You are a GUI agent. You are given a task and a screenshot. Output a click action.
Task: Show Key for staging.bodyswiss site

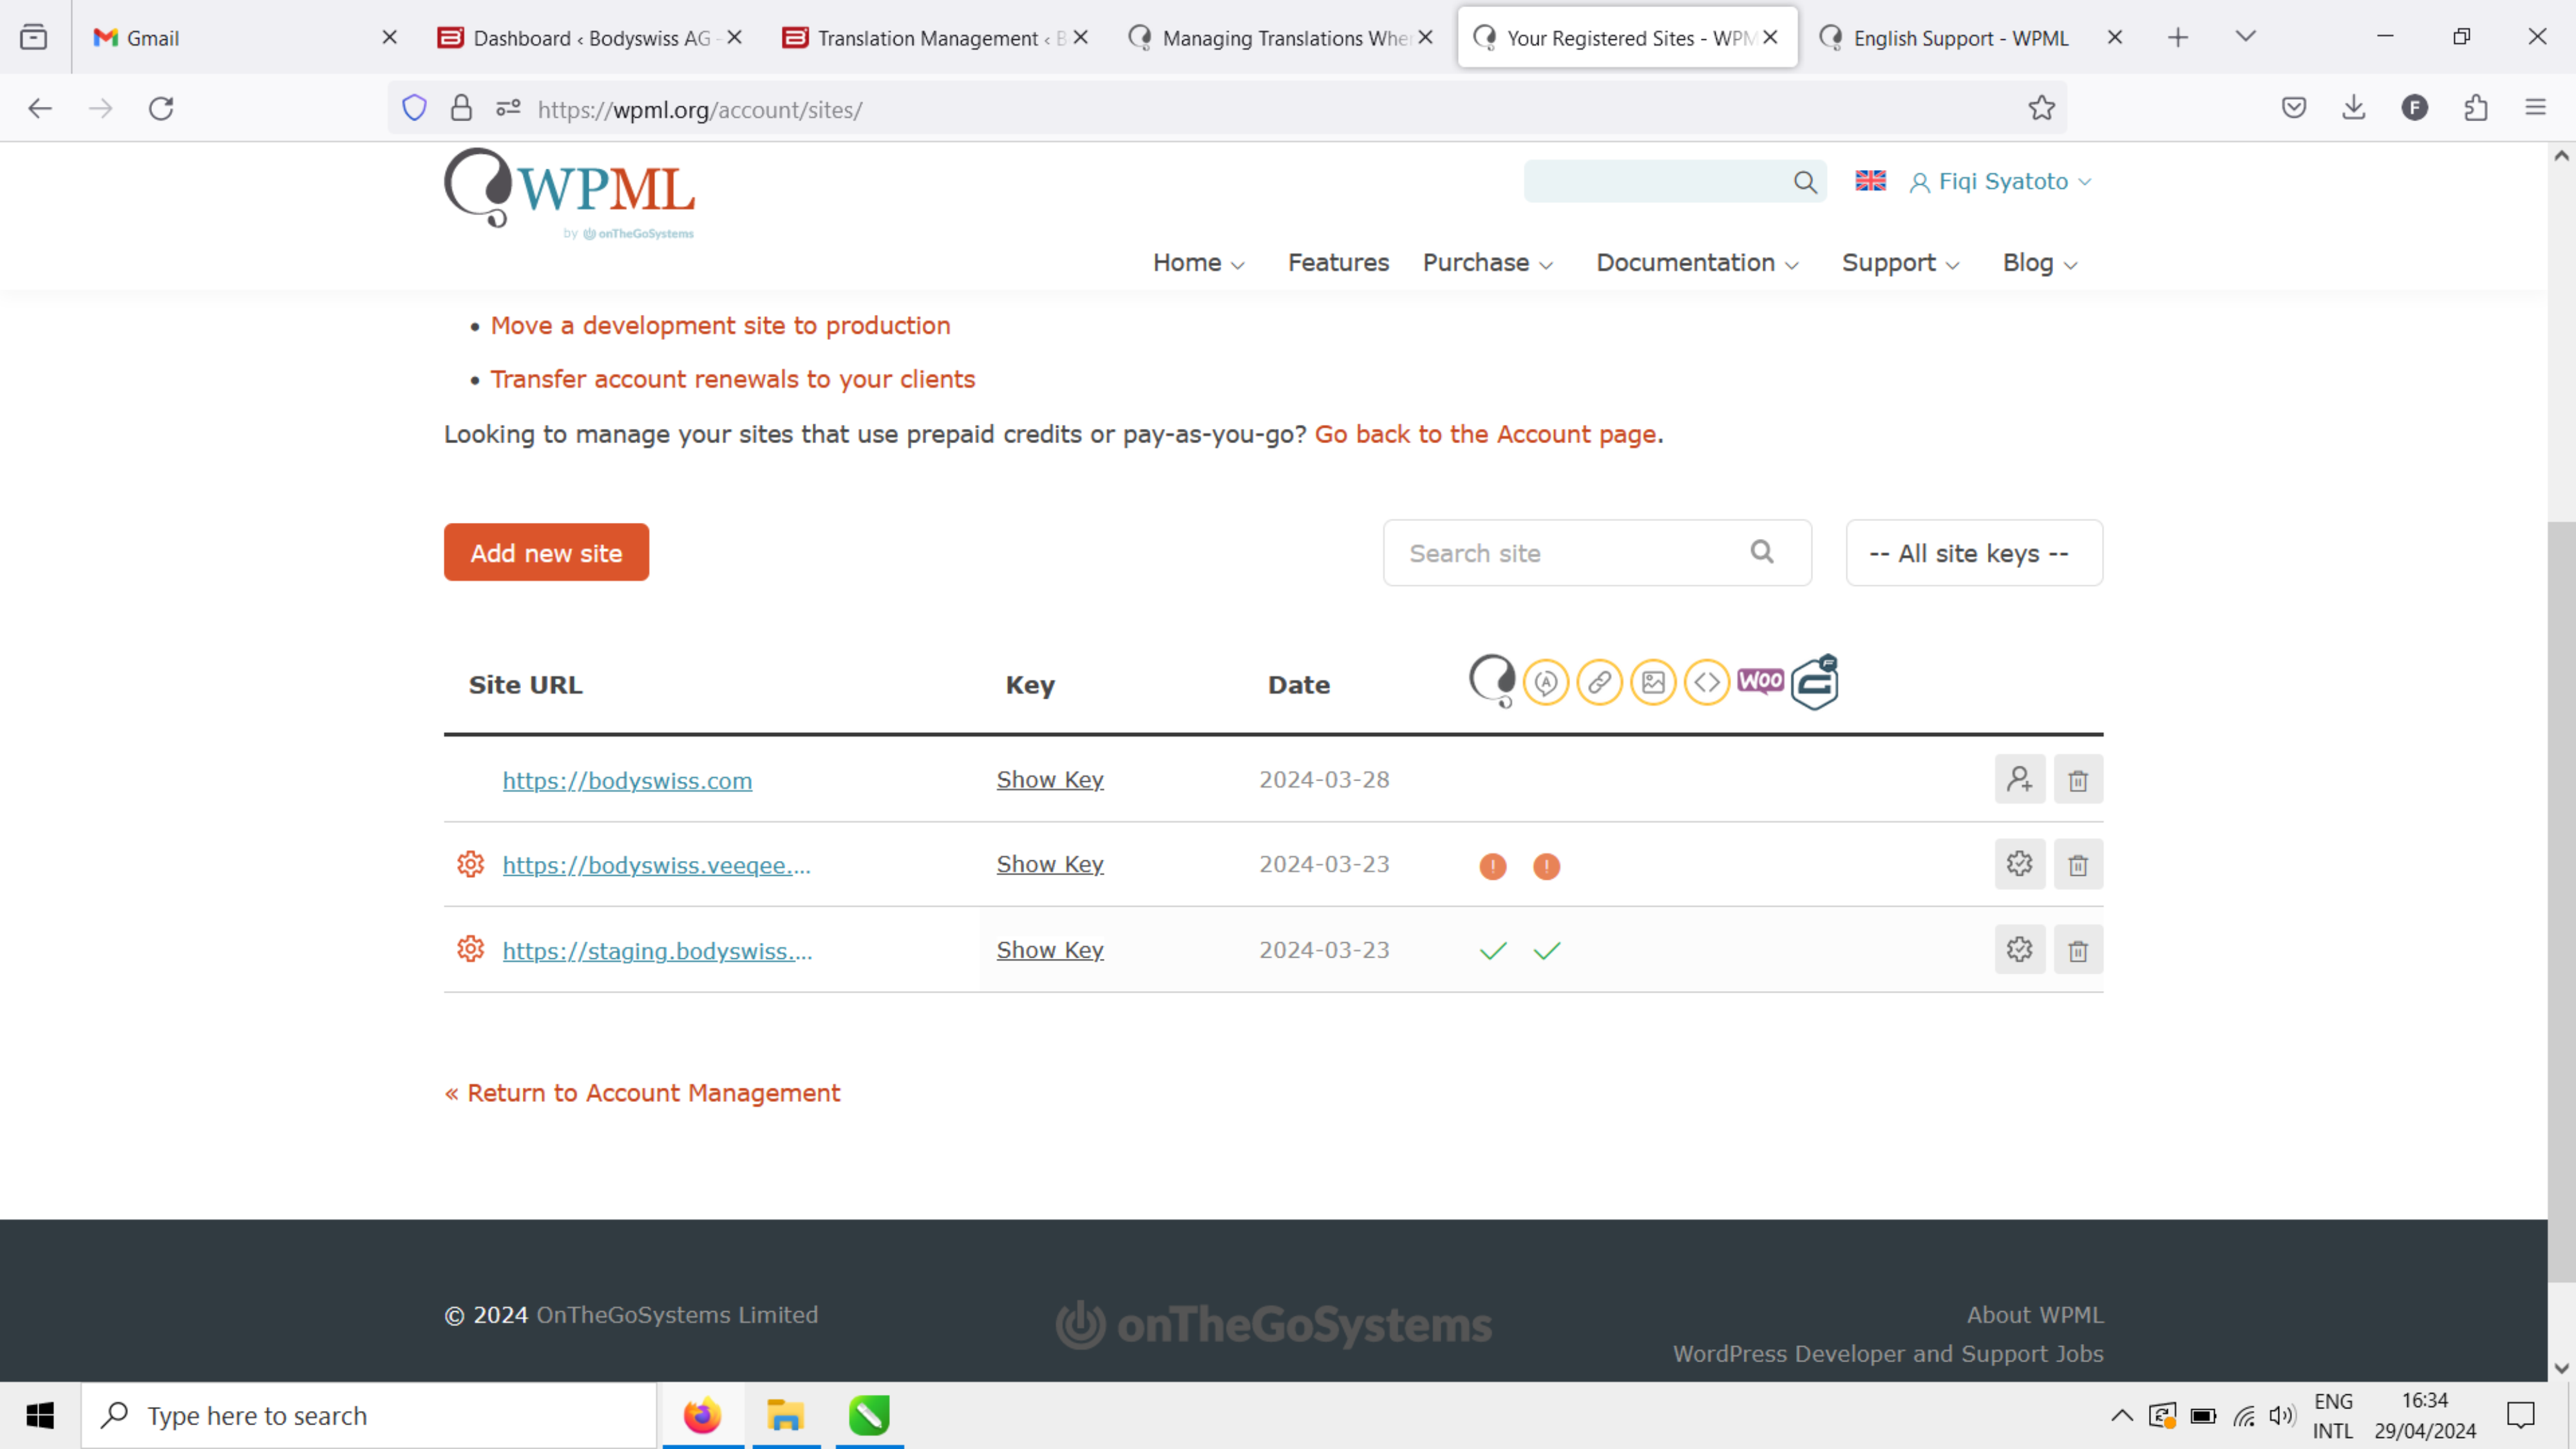click(1049, 950)
